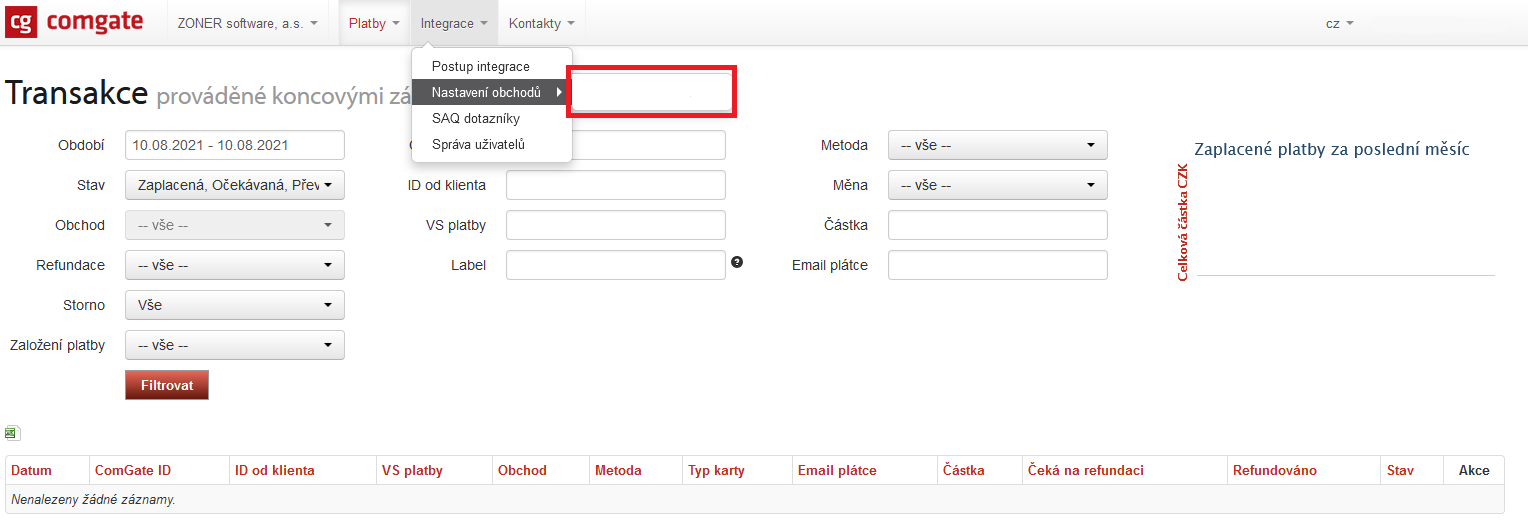Open the ZONER software account dropdown

(x=247, y=23)
